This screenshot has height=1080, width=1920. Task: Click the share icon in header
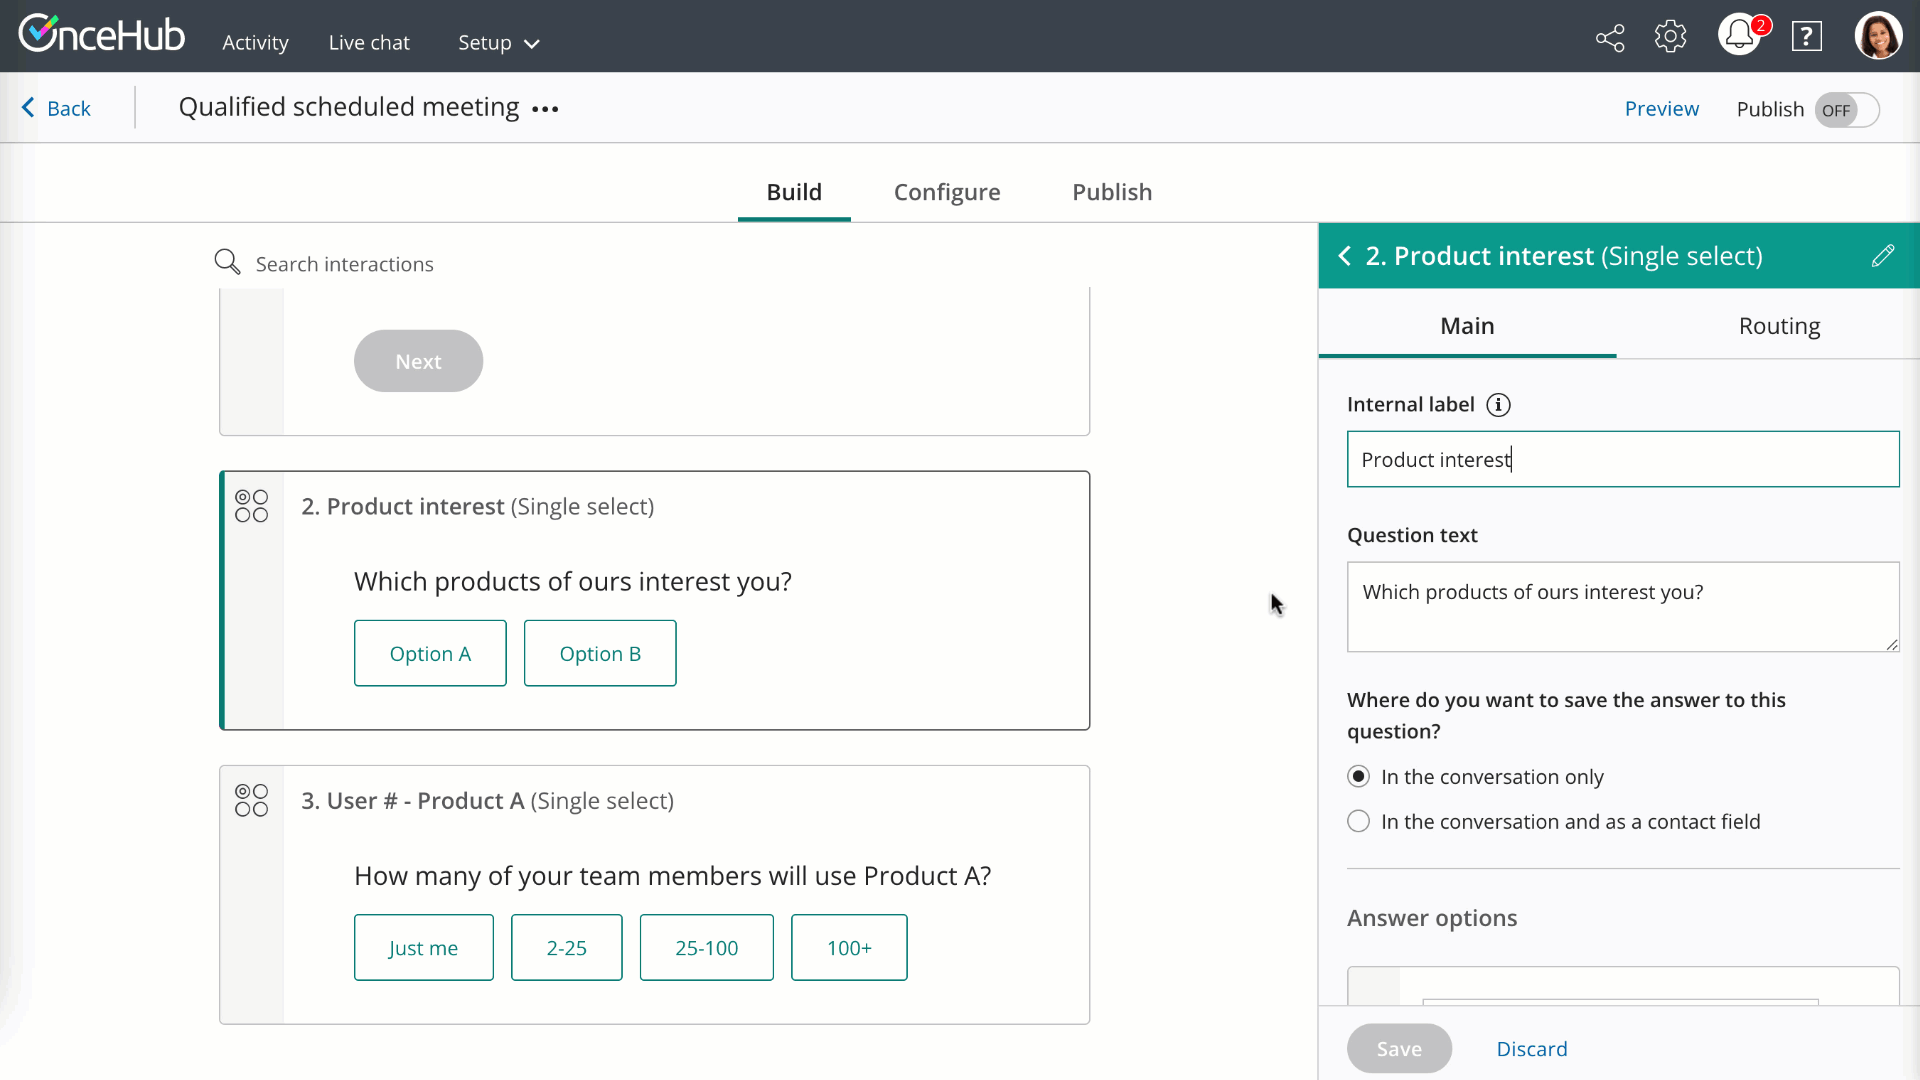(1610, 39)
